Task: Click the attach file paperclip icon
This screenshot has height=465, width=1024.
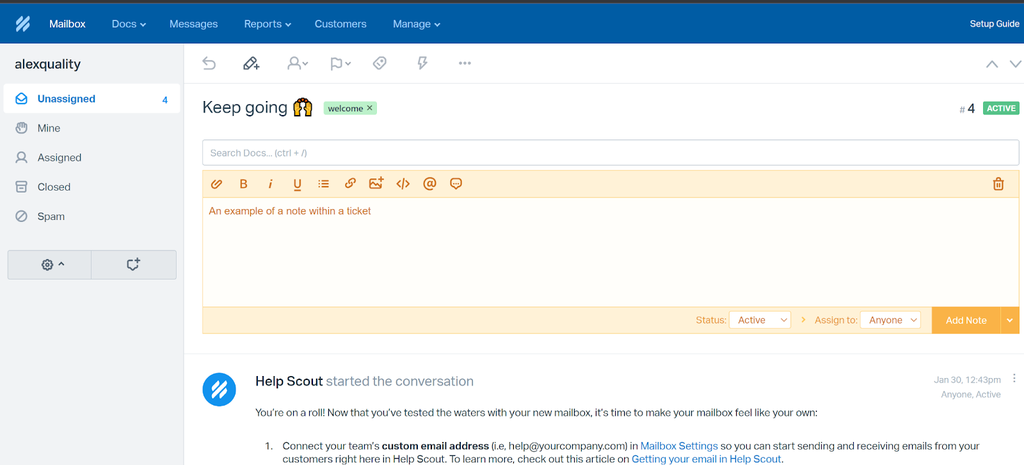Action: coord(217,184)
